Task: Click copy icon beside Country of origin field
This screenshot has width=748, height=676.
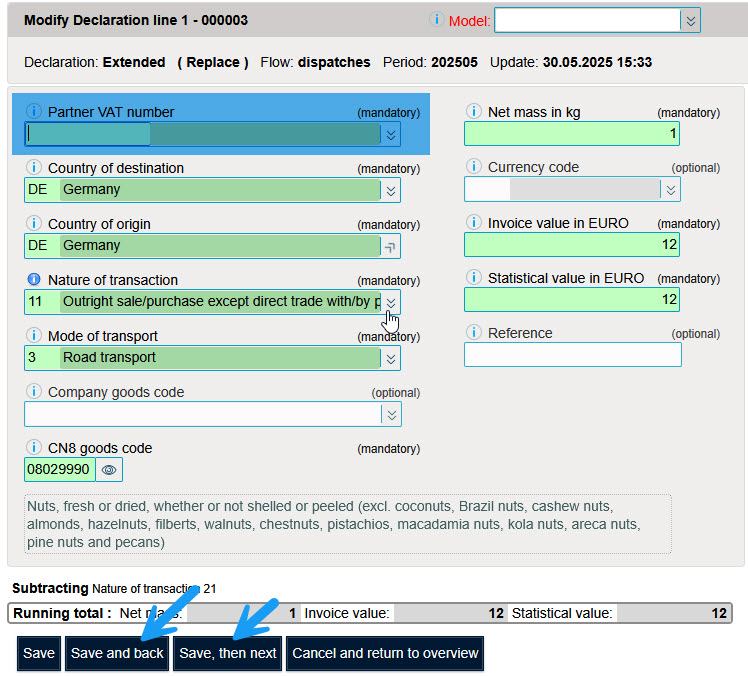Action: [x=390, y=247]
